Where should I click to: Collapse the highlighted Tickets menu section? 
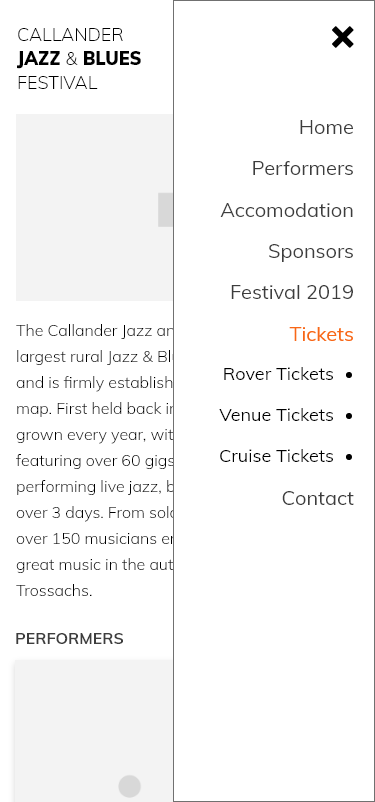click(321, 334)
